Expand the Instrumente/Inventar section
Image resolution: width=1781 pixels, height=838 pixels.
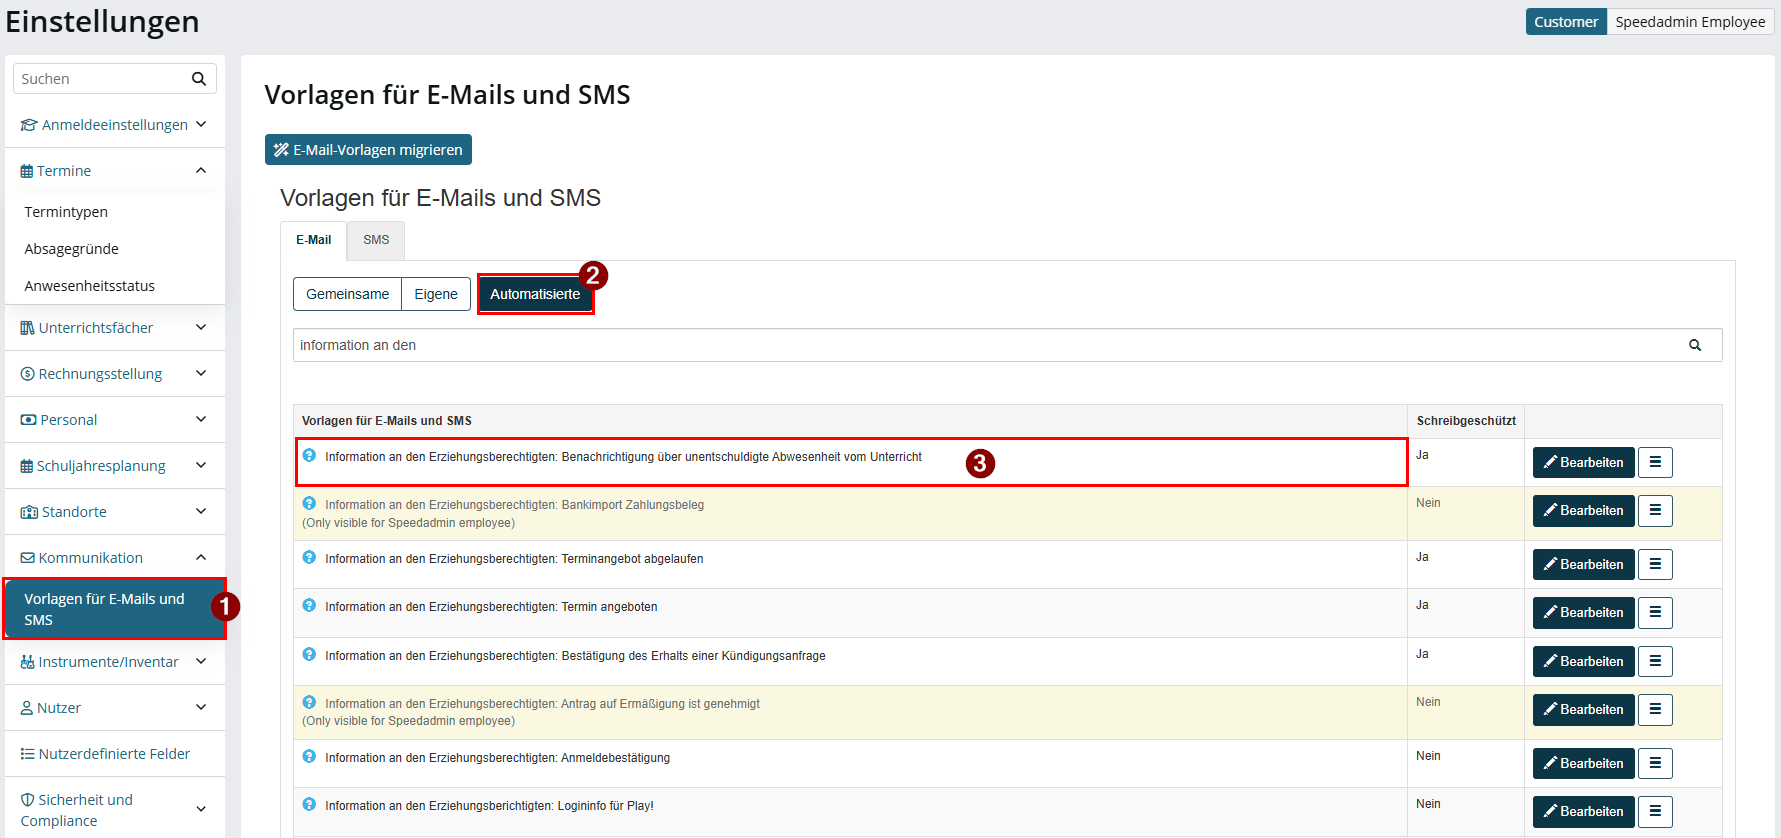(114, 662)
